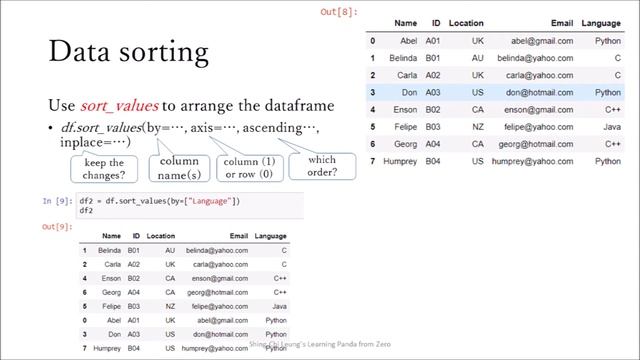
Task: Click 'belinda@yahoo.com' in the Out[9] table
Action: click(217, 250)
